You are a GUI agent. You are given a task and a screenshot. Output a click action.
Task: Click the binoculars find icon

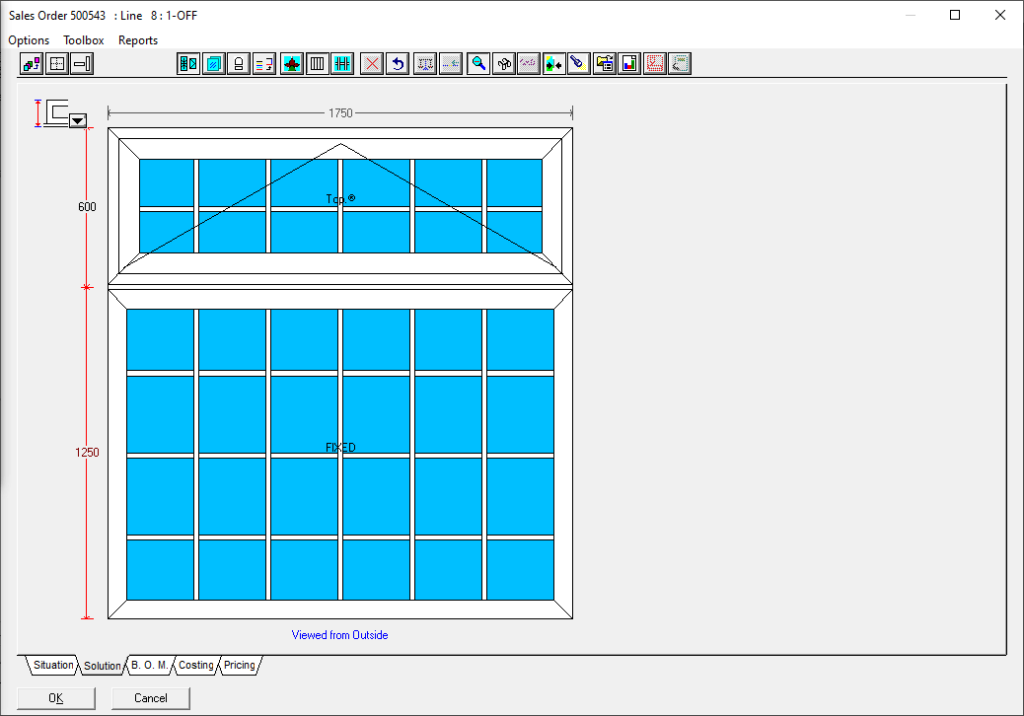(505, 64)
